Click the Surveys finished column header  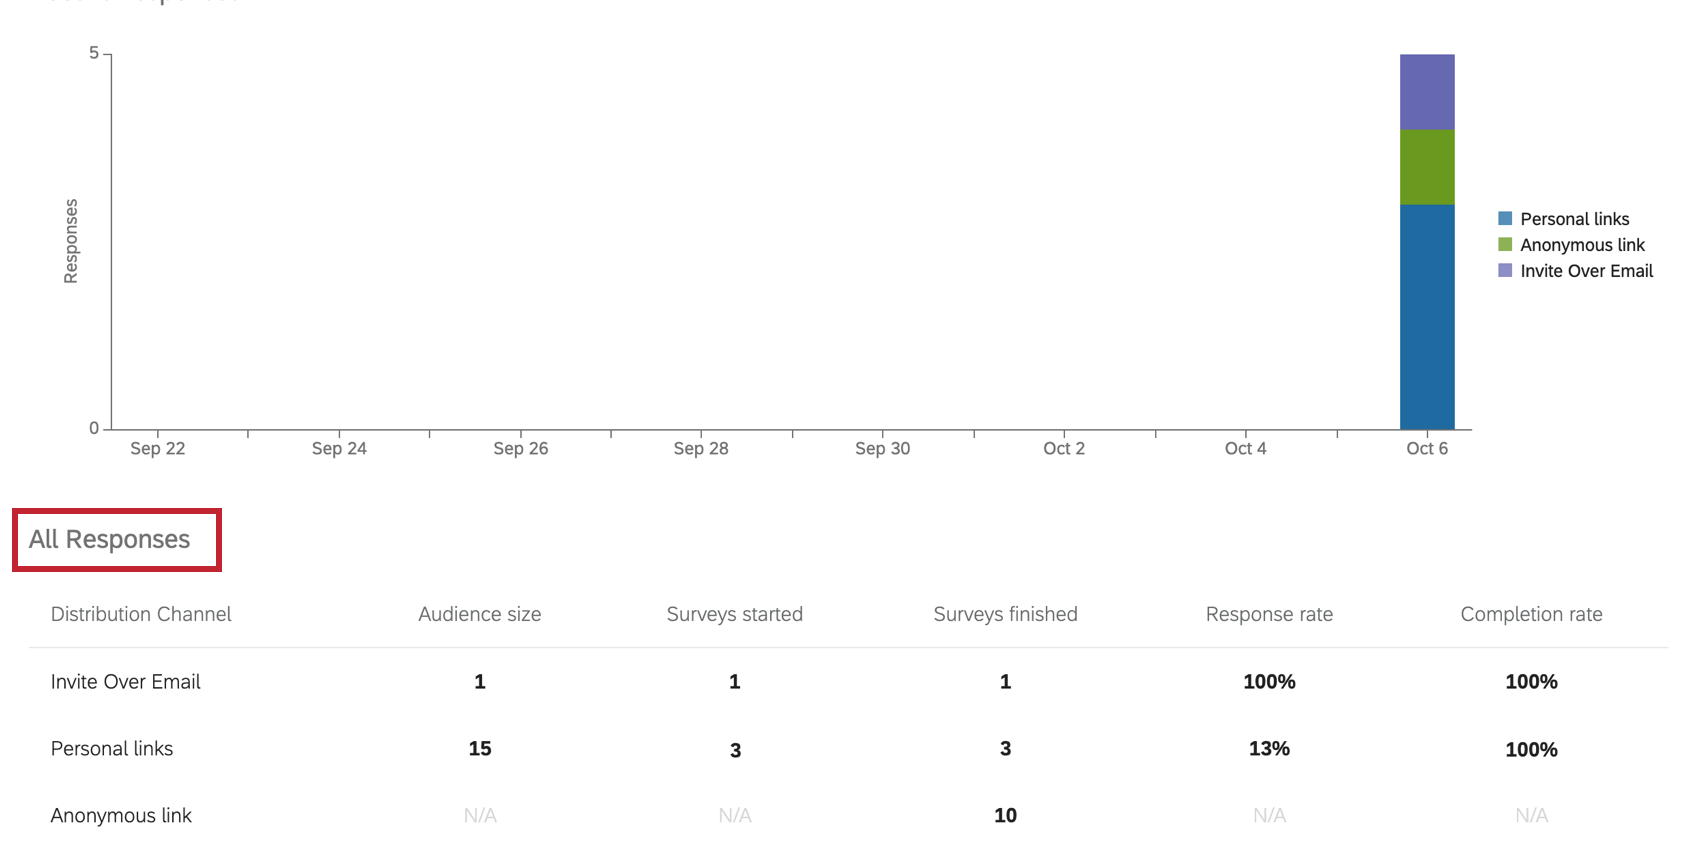[1005, 614]
